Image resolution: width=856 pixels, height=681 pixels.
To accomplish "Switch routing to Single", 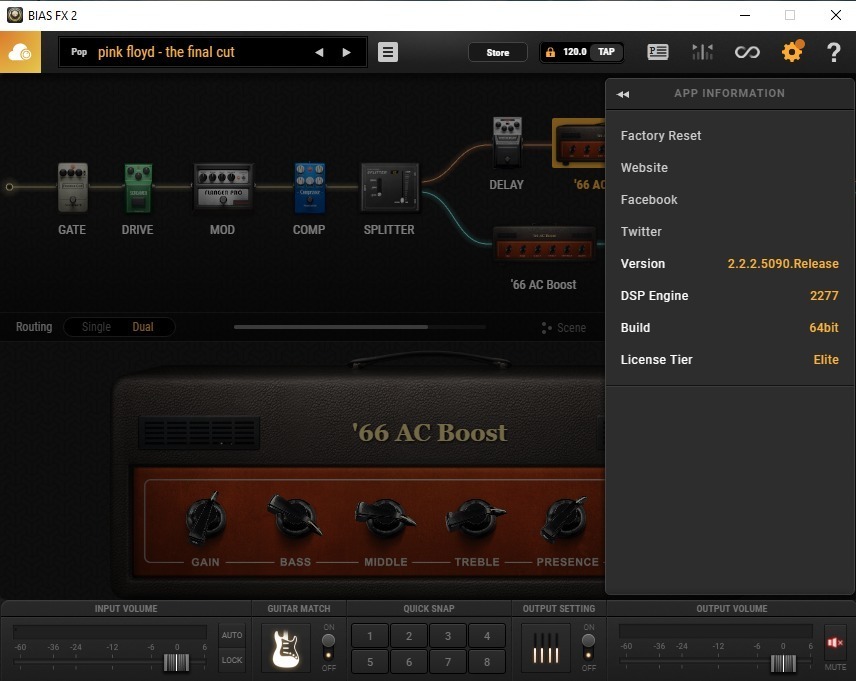I will click(x=96, y=327).
